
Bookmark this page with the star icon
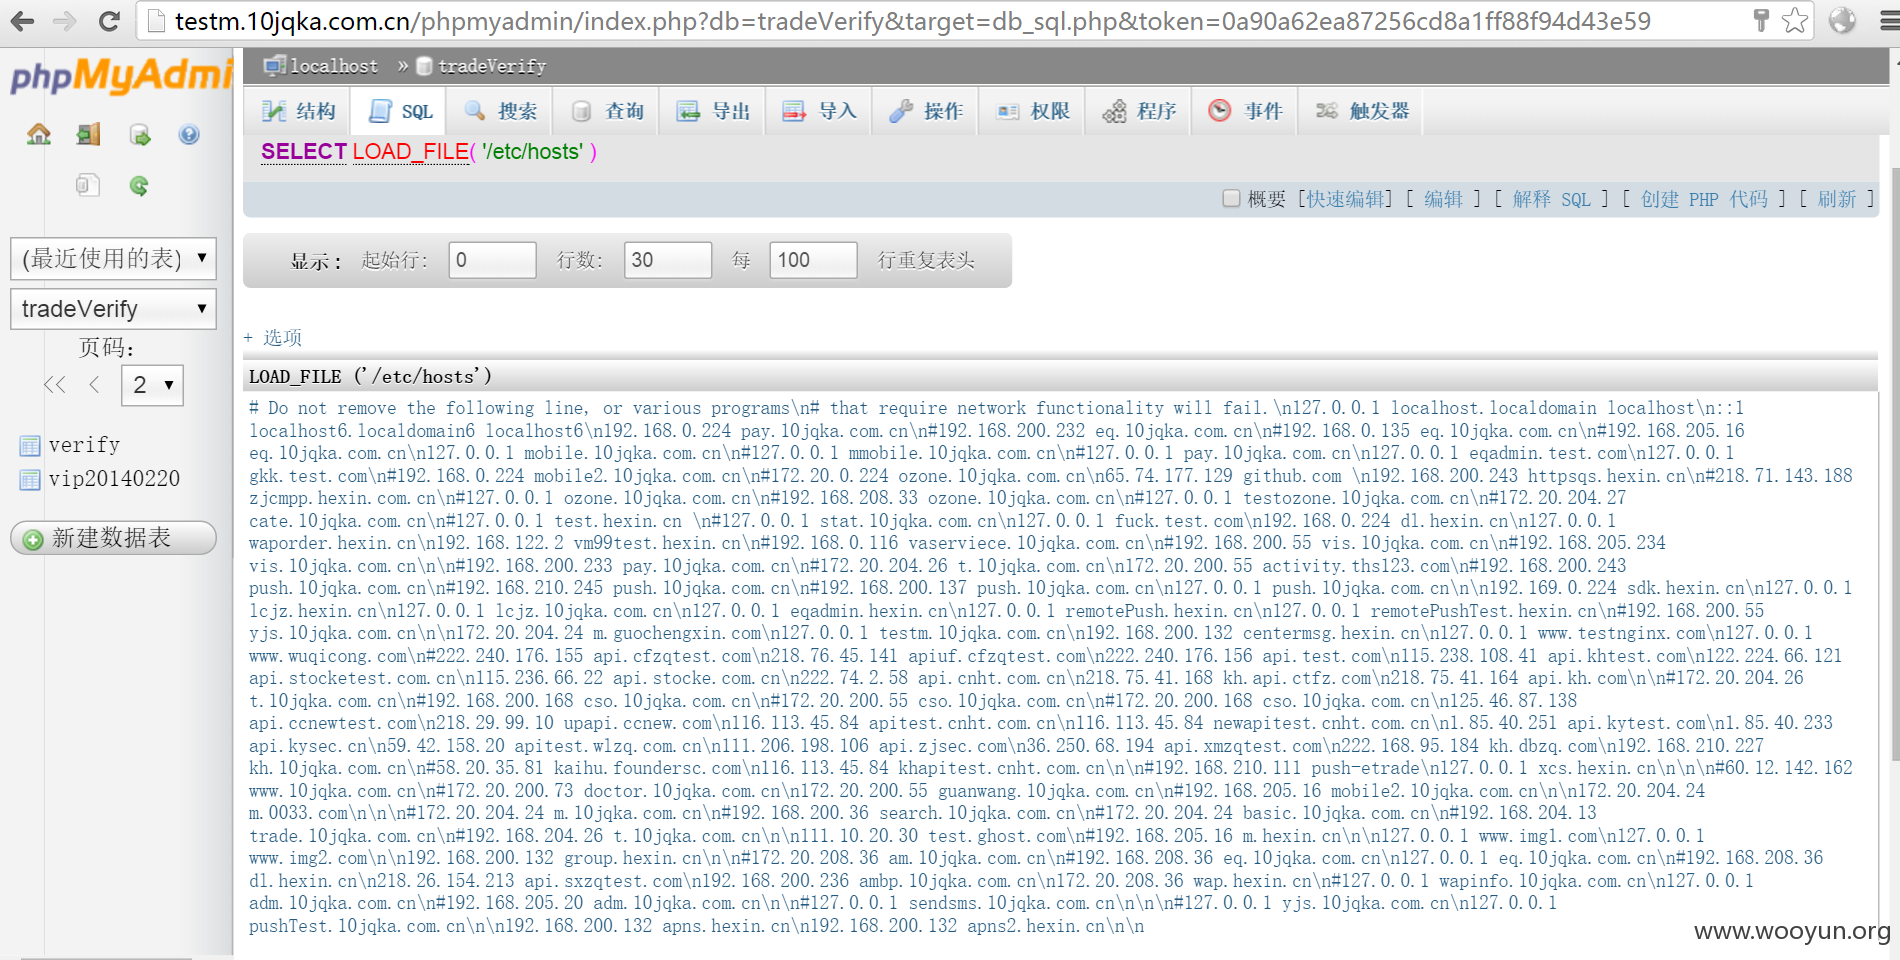[1796, 20]
